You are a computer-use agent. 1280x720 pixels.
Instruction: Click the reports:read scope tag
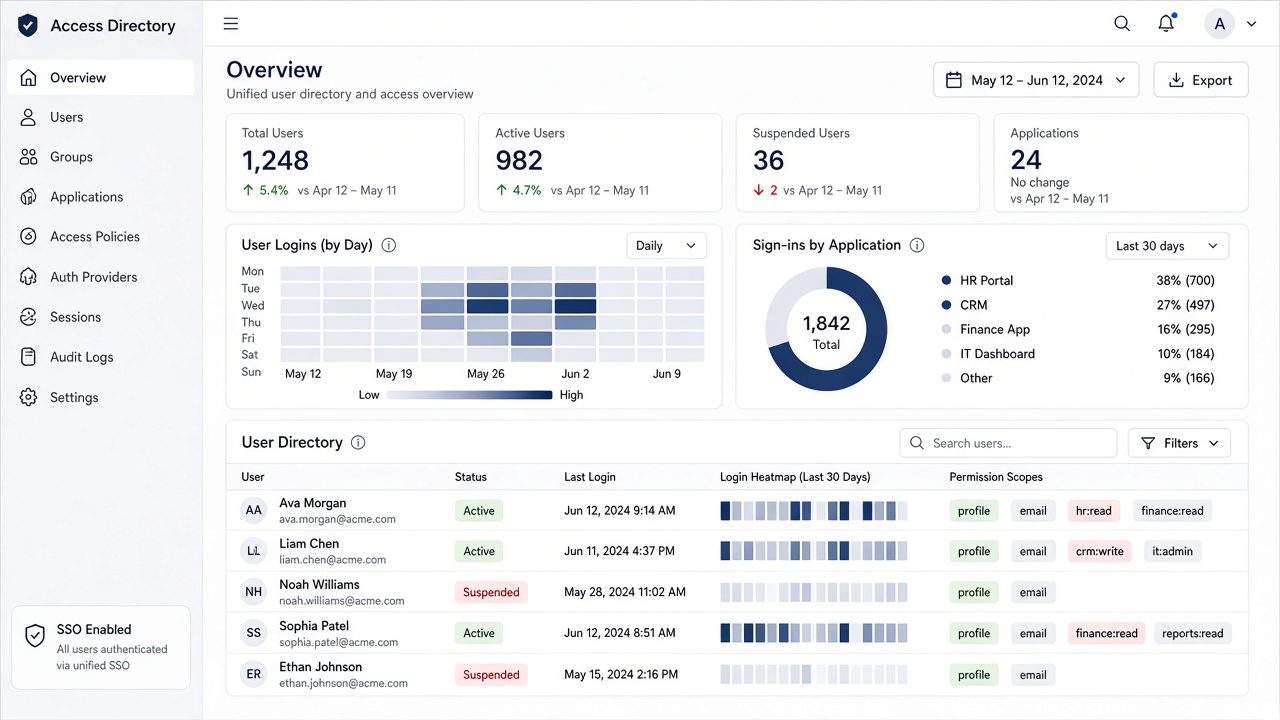pos(1193,633)
